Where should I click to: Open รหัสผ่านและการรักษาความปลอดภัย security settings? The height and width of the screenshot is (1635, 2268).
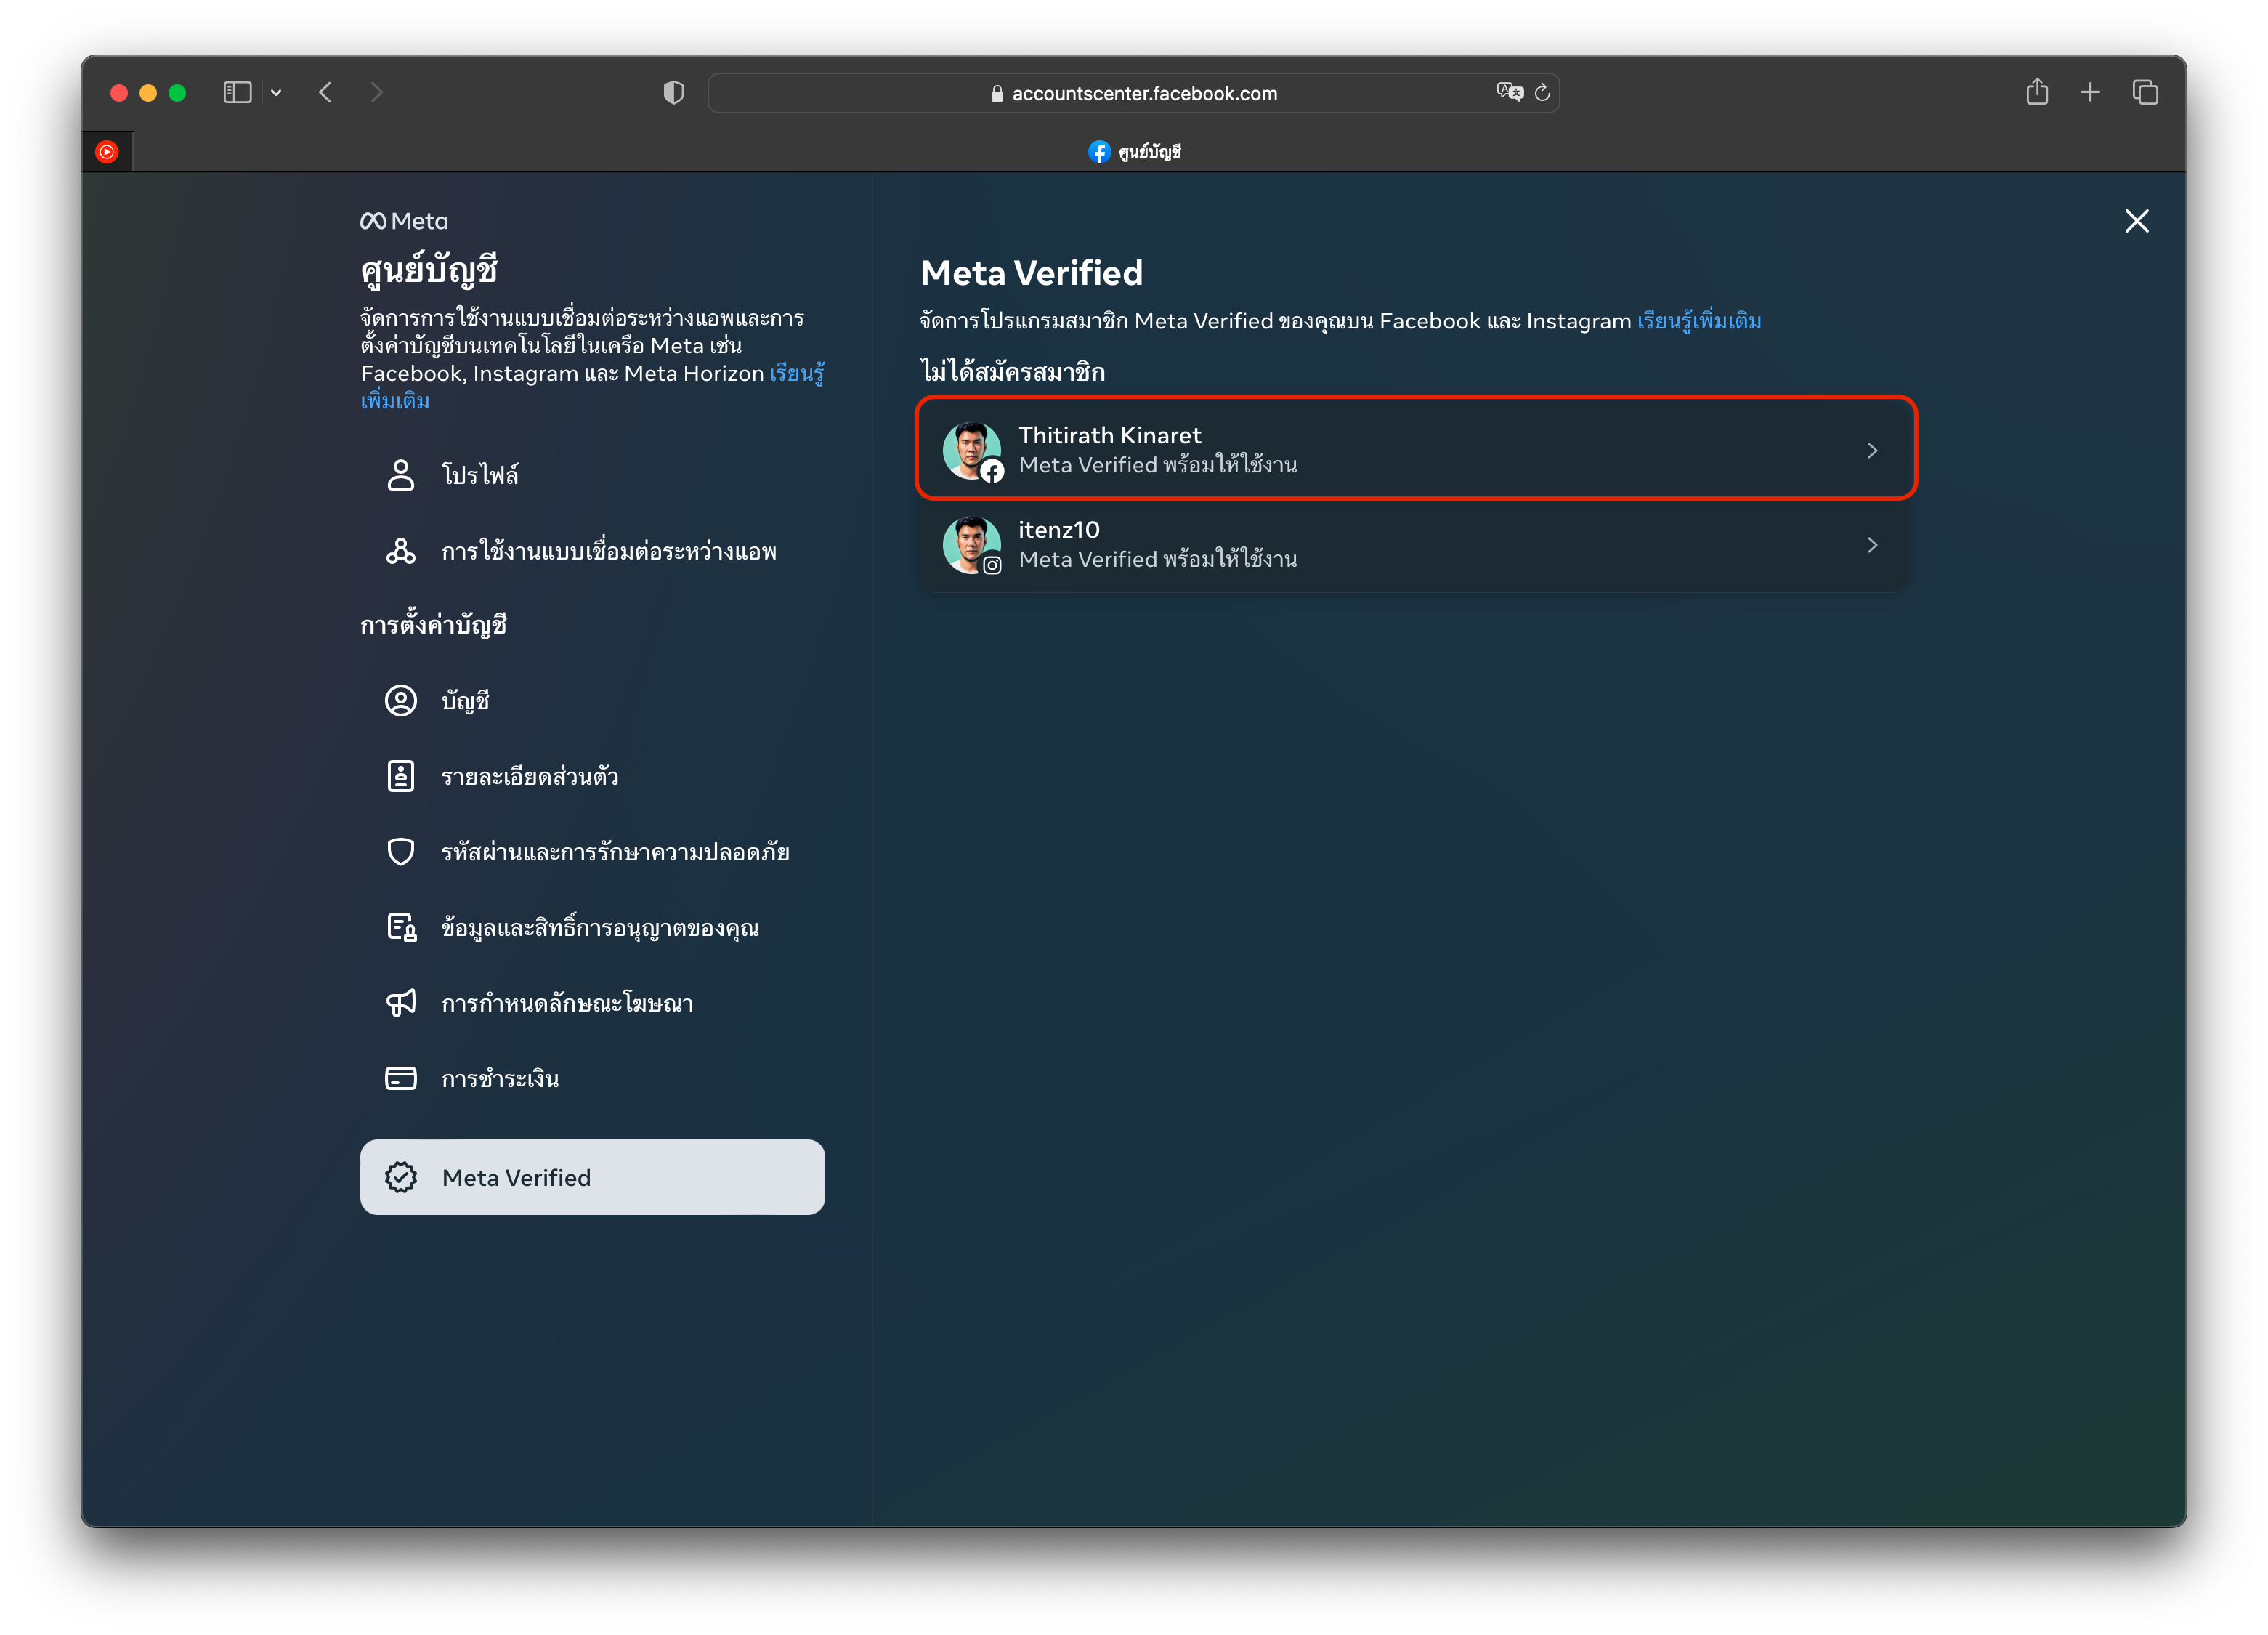click(x=614, y=852)
